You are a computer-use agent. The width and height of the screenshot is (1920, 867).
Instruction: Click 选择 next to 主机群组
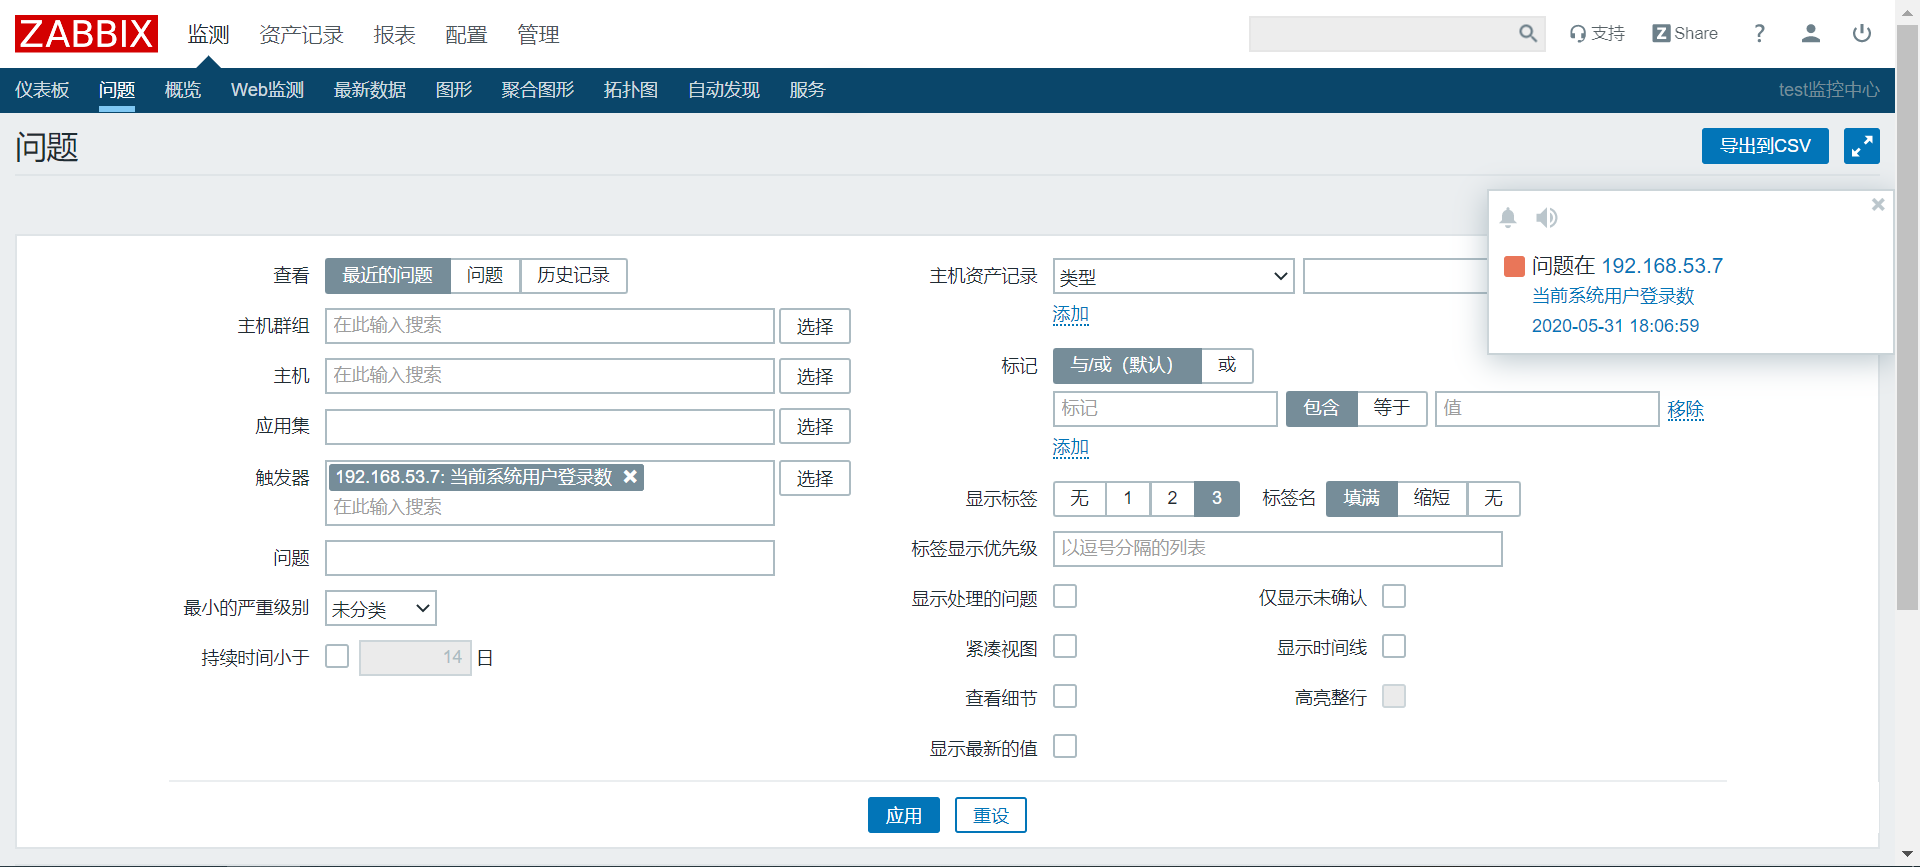click(x=815, y=326)
